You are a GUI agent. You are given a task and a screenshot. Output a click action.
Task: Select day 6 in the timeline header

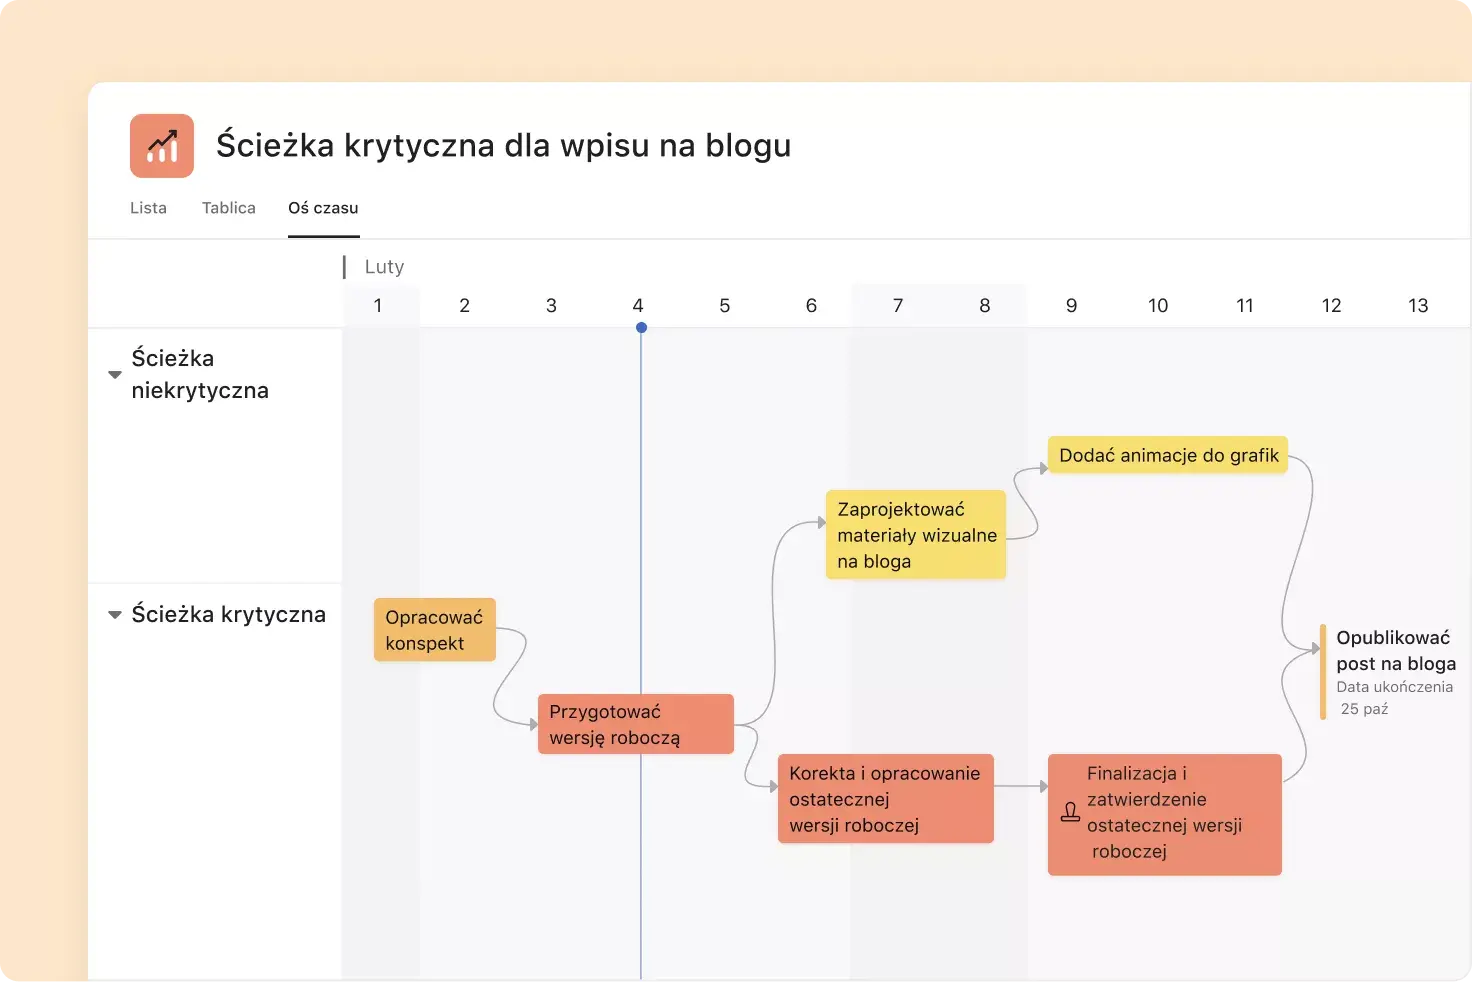coord(811,306)
